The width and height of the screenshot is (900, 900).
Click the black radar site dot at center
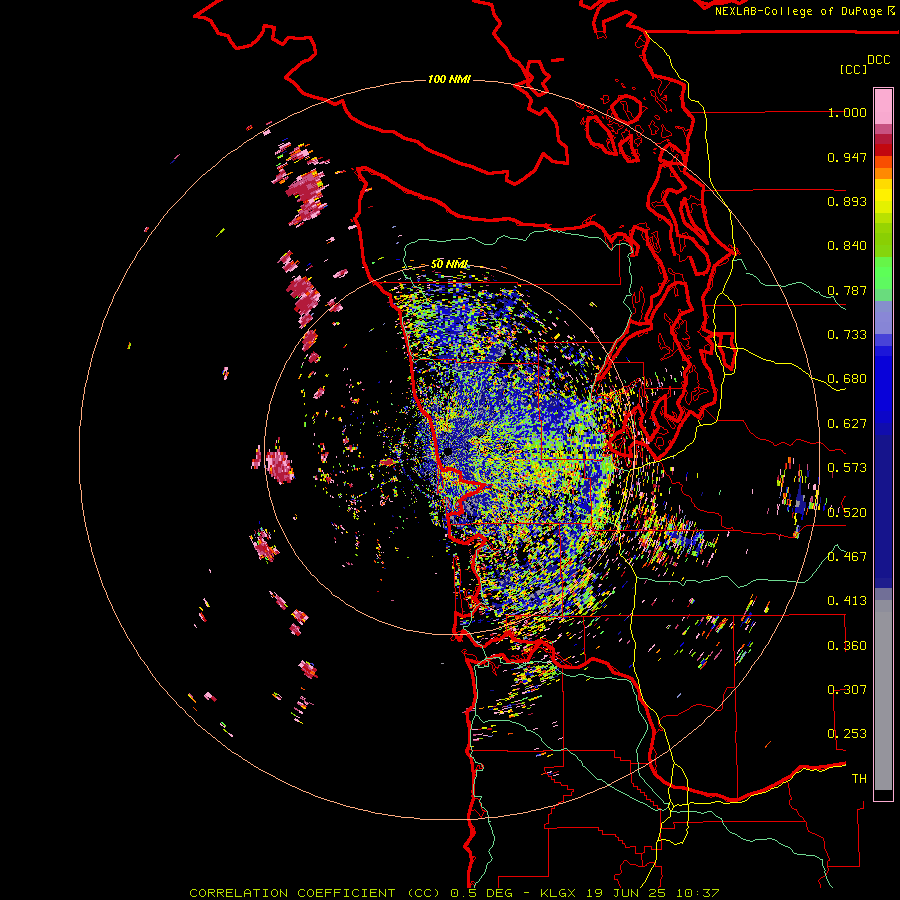point(447,452)
